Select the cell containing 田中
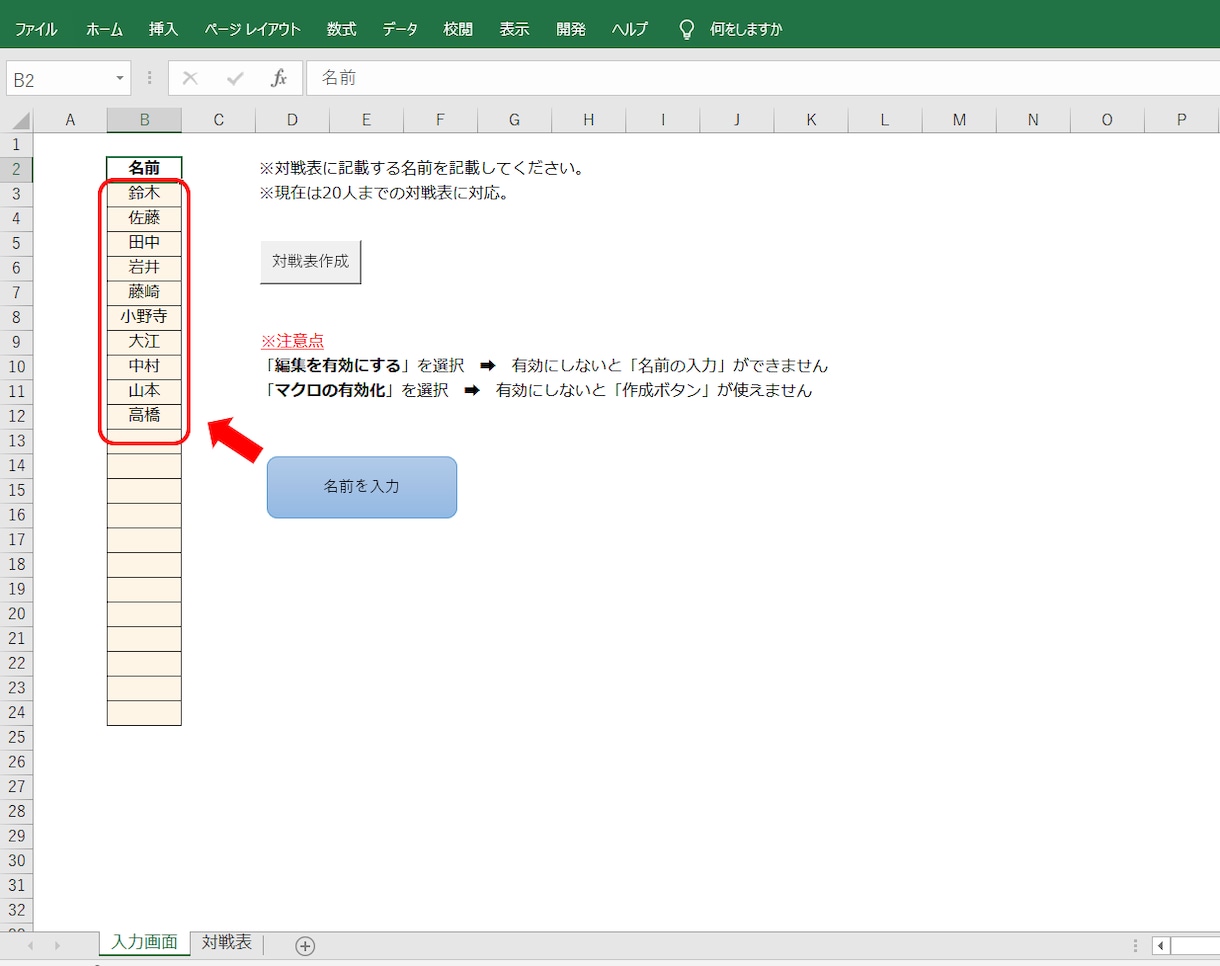This screenshot has height=966, width=1220. click(144, 242)
